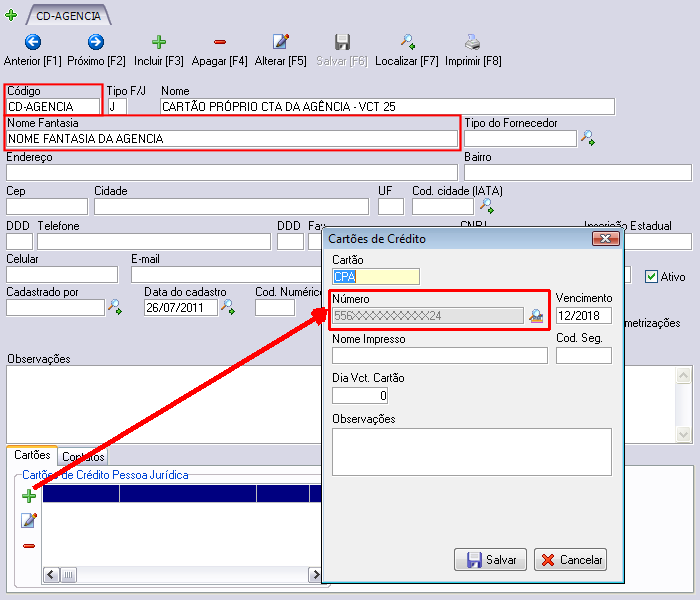Click the Data do cadastro field

[181, 308]
